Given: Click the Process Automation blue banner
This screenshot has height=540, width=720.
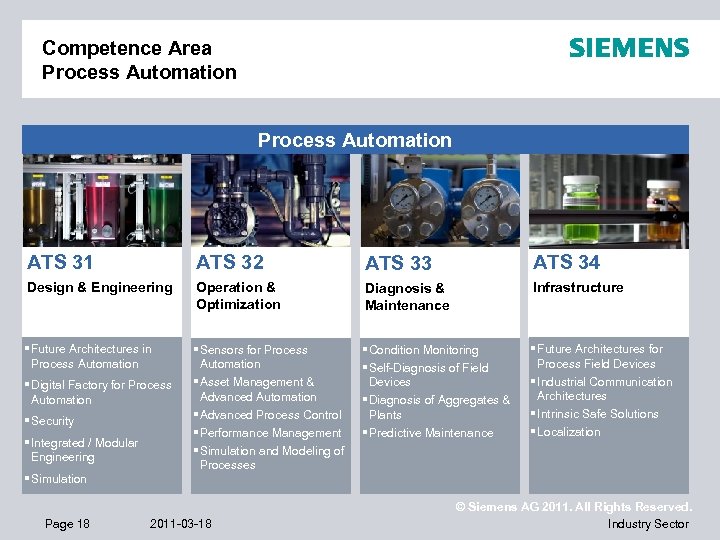Looking at the screenshot, I should tap(355, 140).
